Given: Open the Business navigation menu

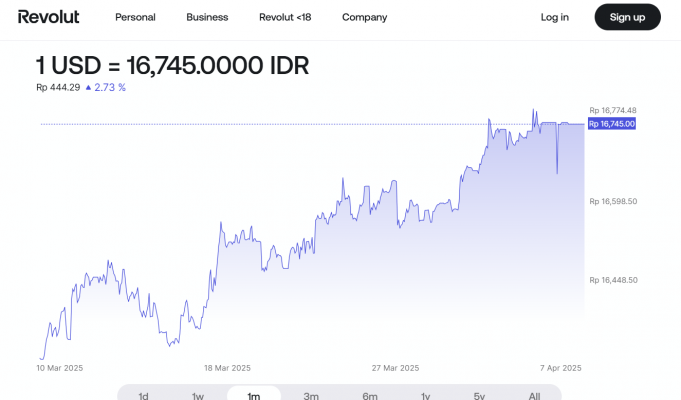Looking at the screenshot, I should point(207,17).
